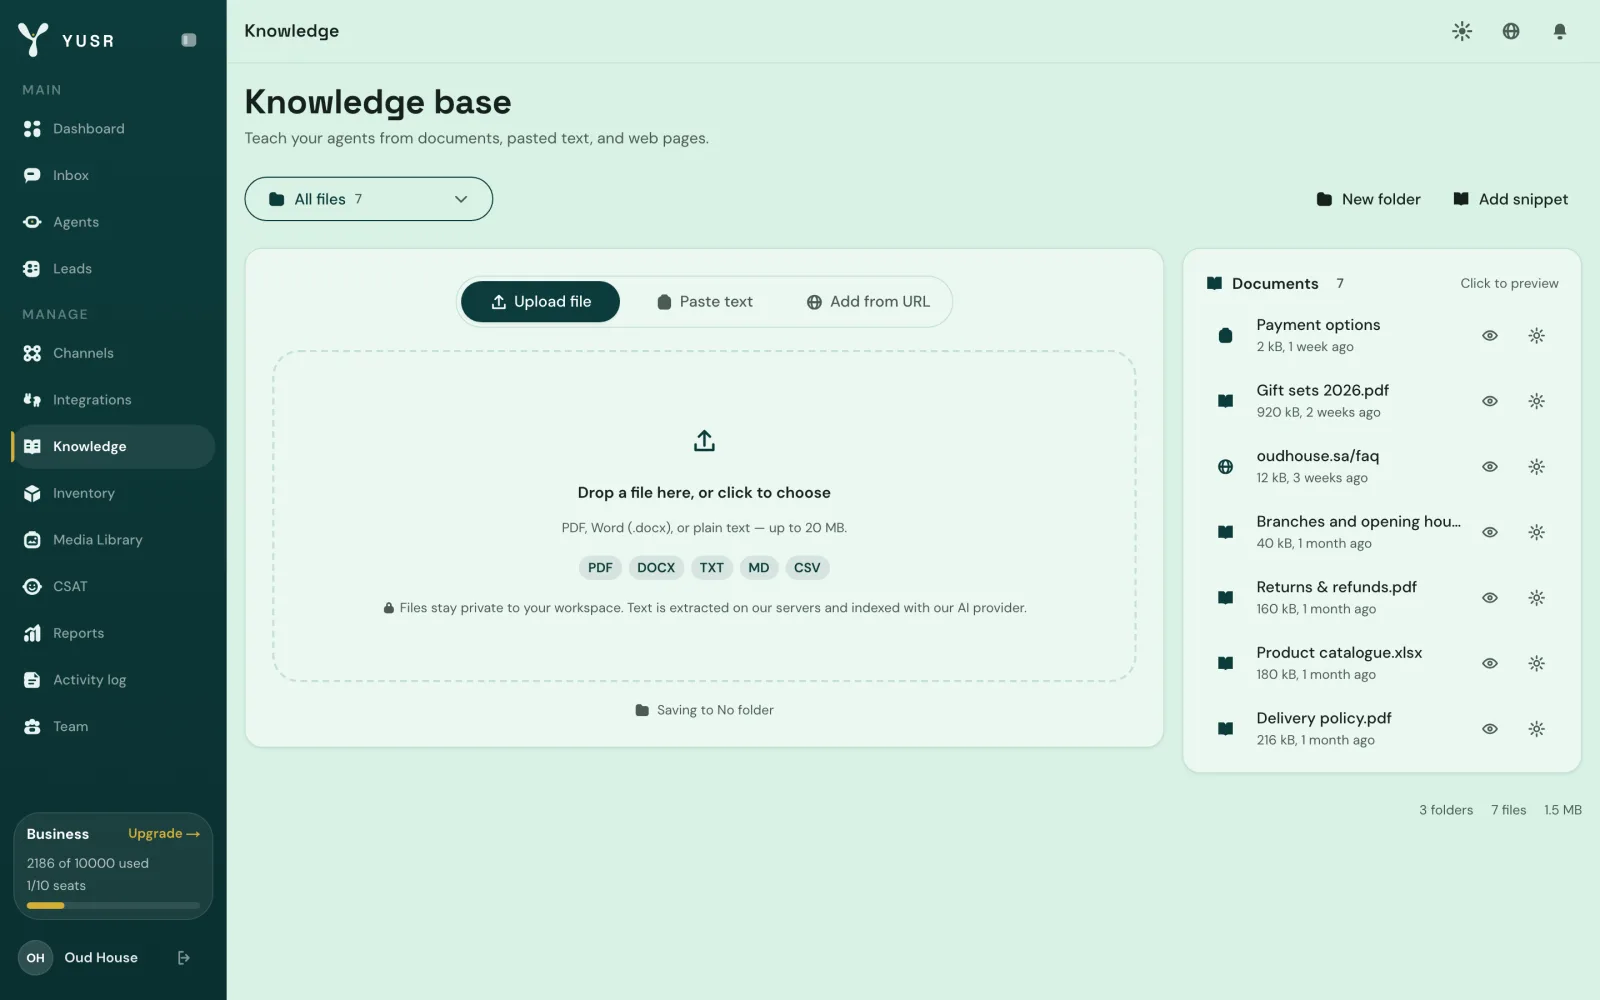Open the notifications bell

pyautogui.click(x=1559, y=31)
